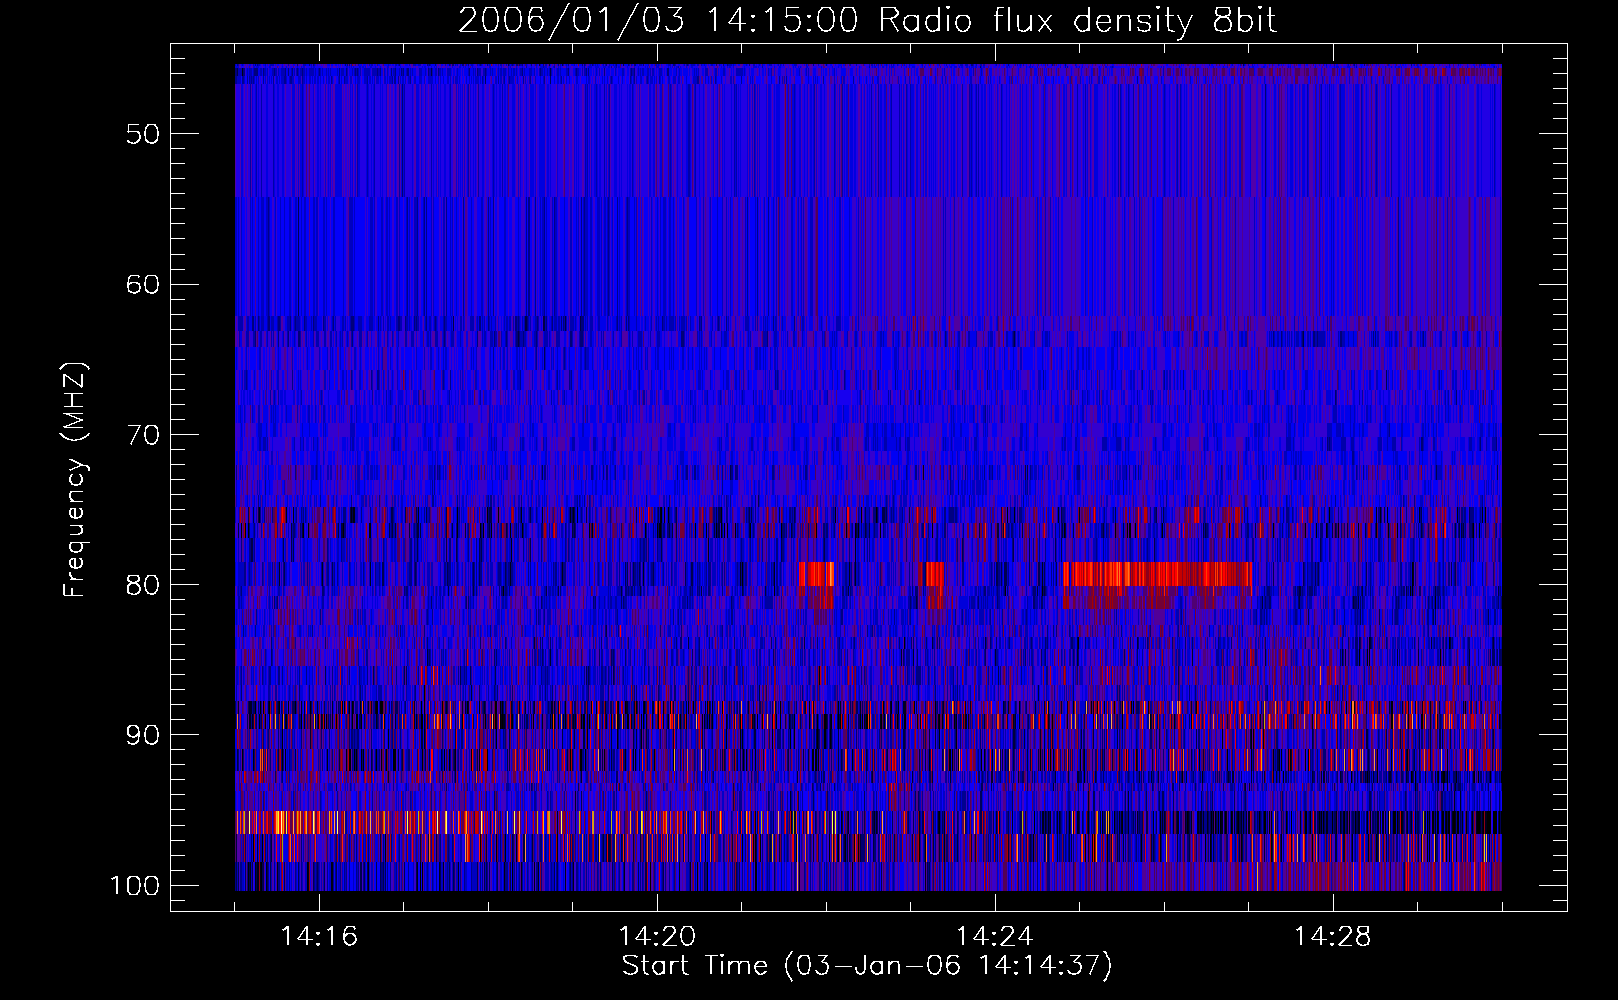Viewport: 1618px width, 1000px height.
Task: Click the small red burst at 80 MHz near 14:23
Action: coord(935,574)
